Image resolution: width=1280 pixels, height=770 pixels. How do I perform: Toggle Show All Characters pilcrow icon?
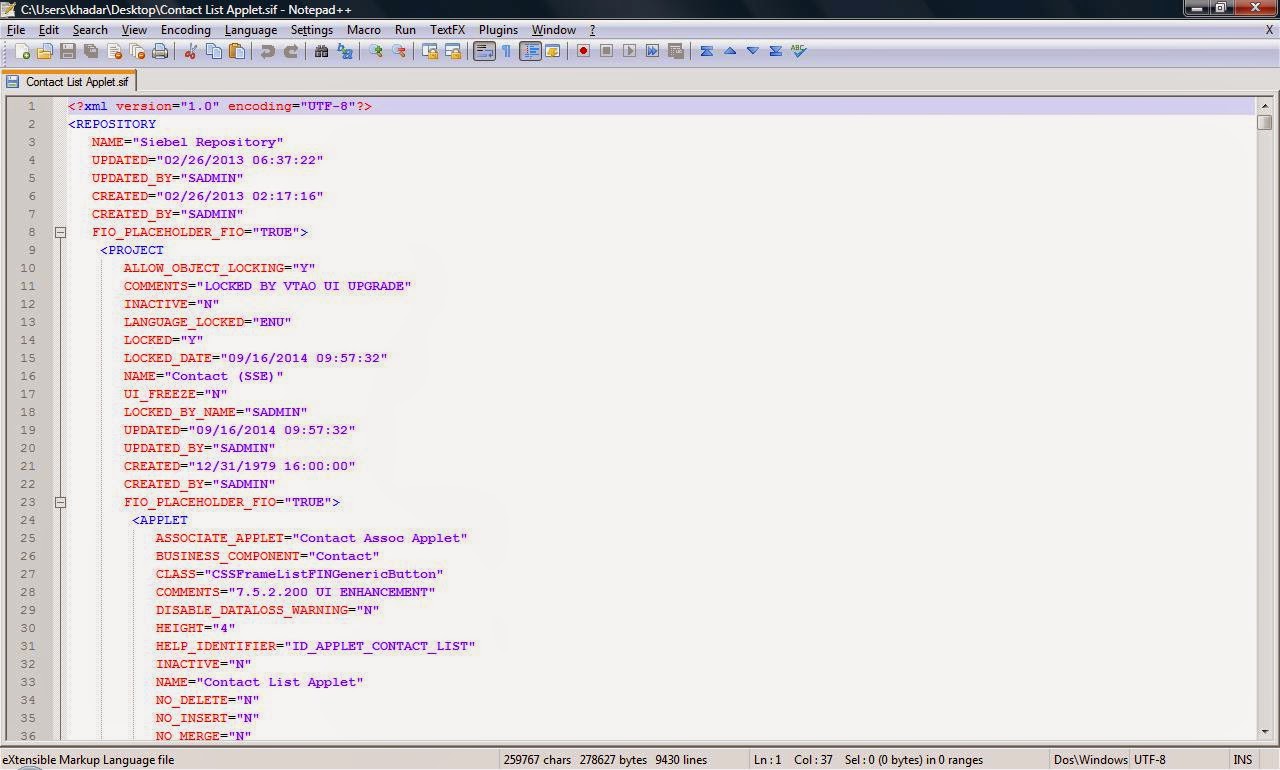(506, 51)
